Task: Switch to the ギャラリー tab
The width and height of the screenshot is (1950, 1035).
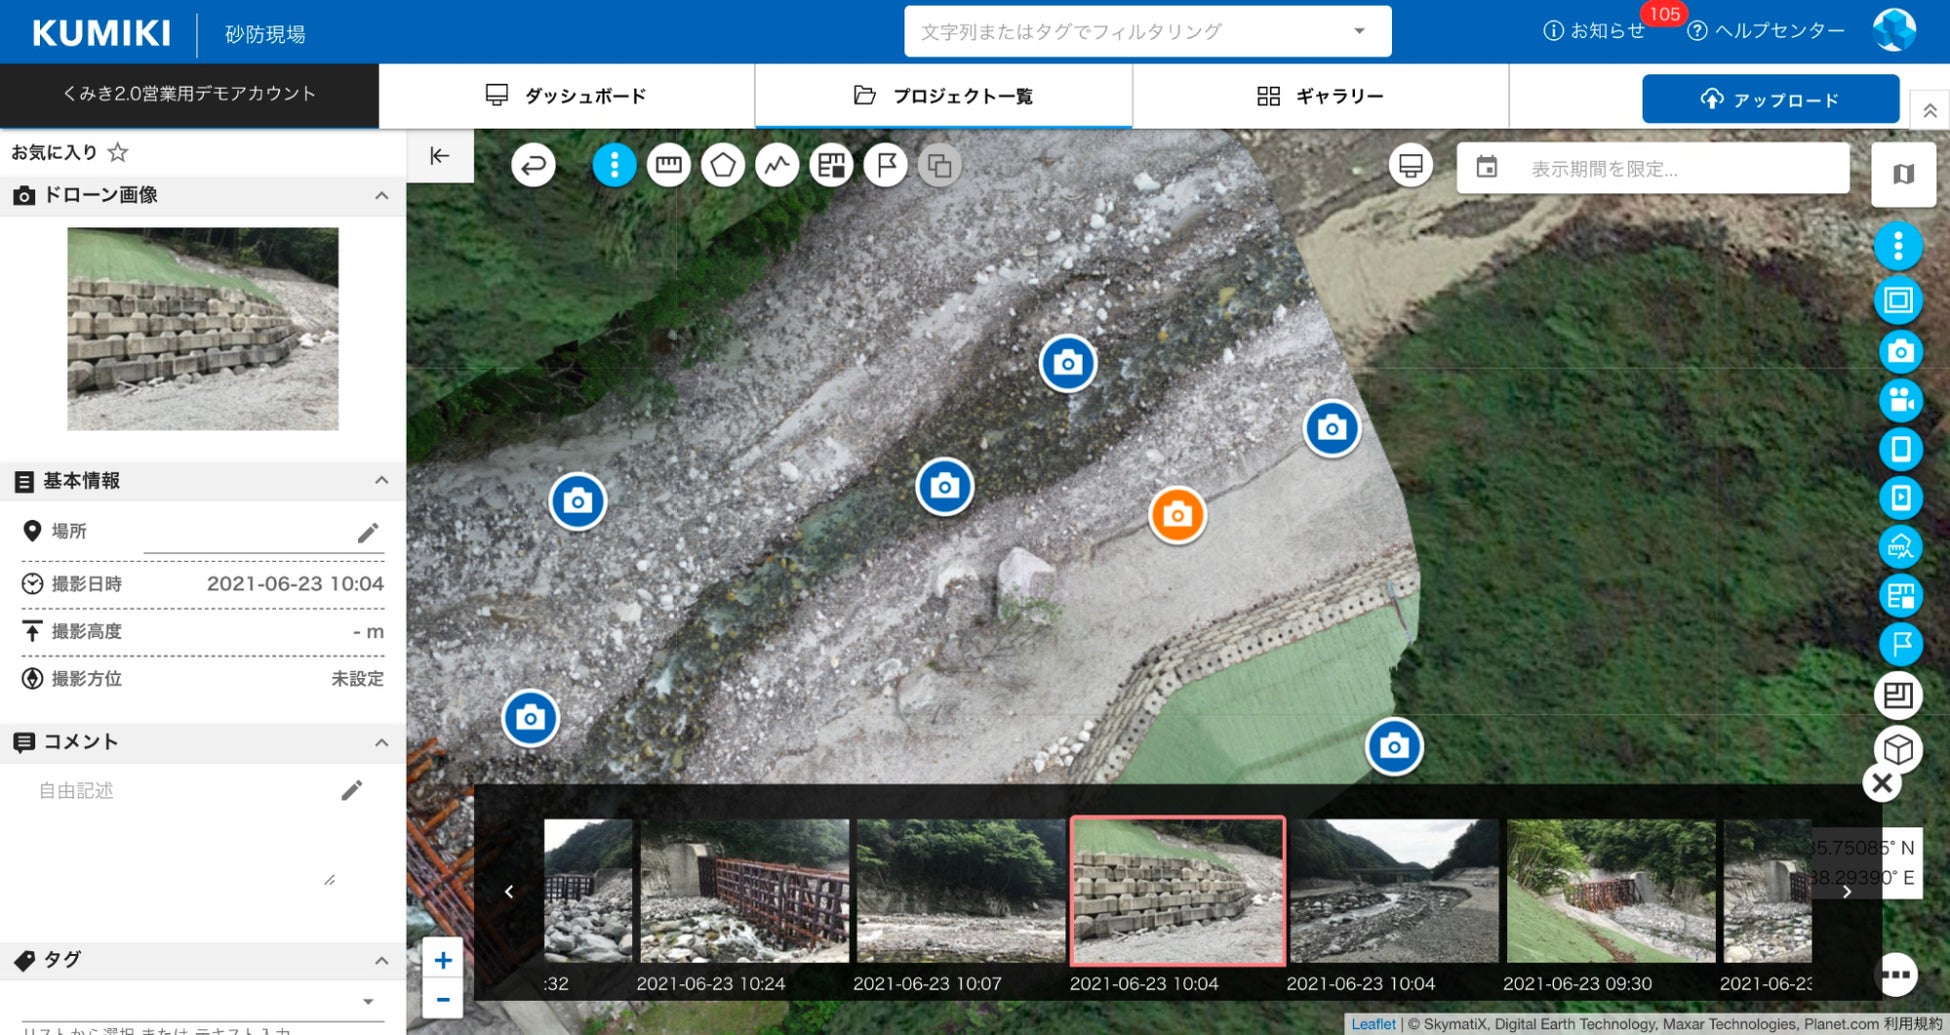Action: (x=1320, y=96)
